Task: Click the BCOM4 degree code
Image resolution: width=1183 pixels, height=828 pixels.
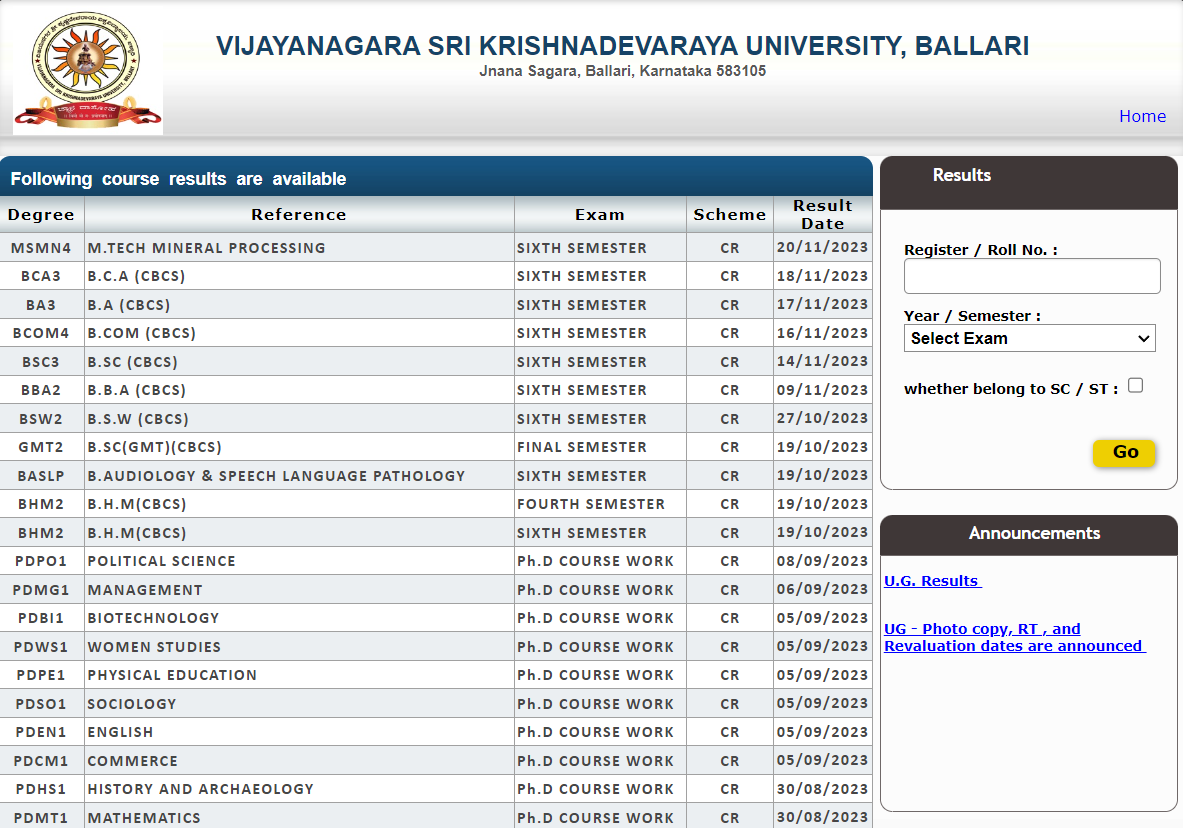Action: [x=41, y=333]
